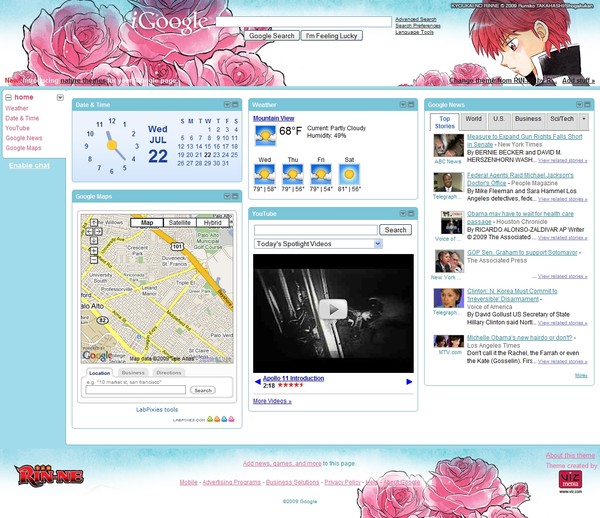Go to previous YouTube video arrow

point(258,381)
